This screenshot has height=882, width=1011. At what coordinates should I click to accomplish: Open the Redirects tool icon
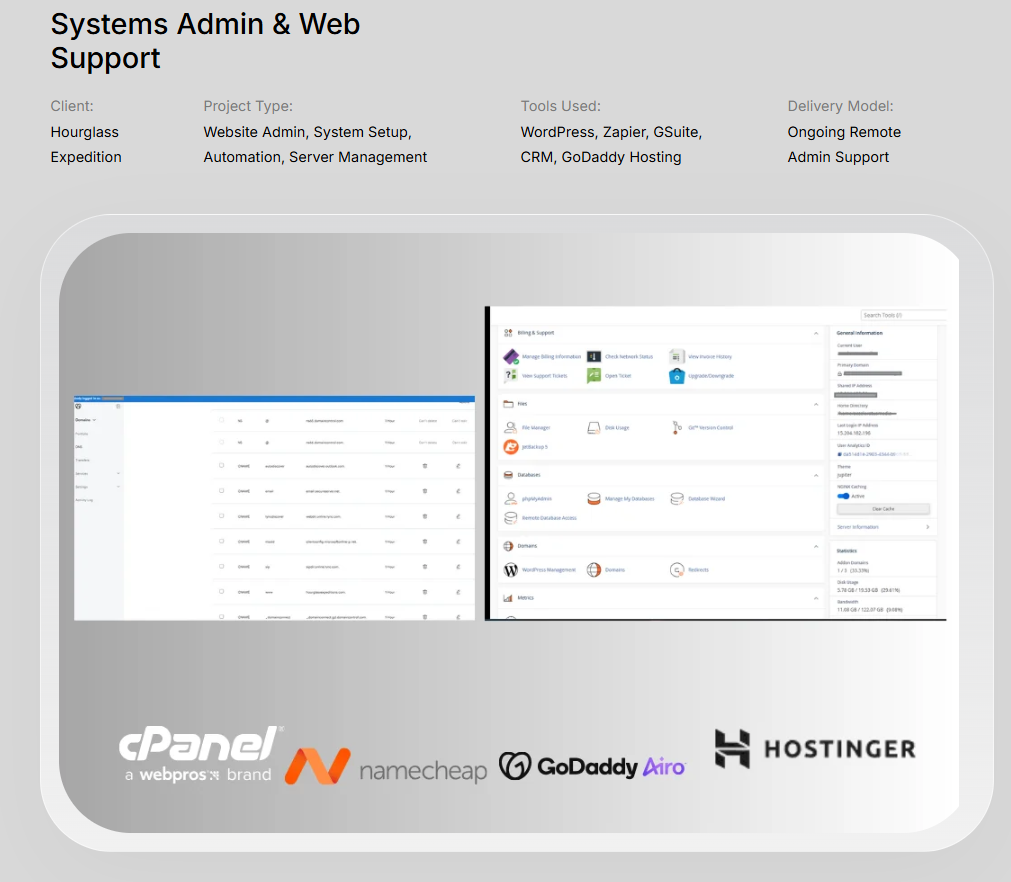(676, 570)
